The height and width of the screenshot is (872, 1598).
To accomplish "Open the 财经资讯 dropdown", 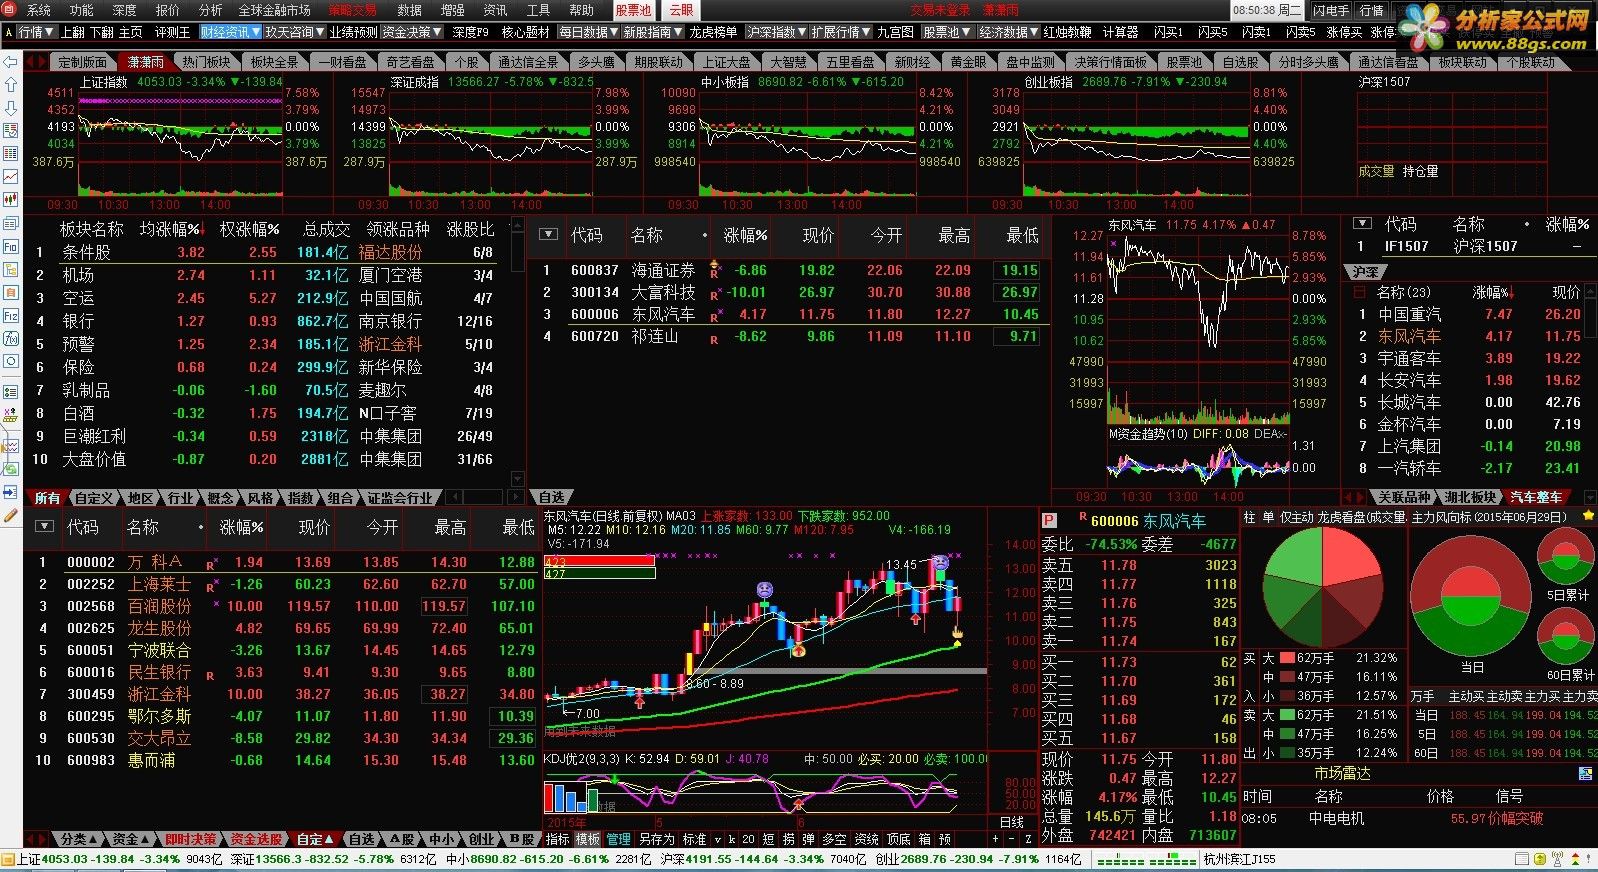I will pyautogui.click(x=229, y=32).
